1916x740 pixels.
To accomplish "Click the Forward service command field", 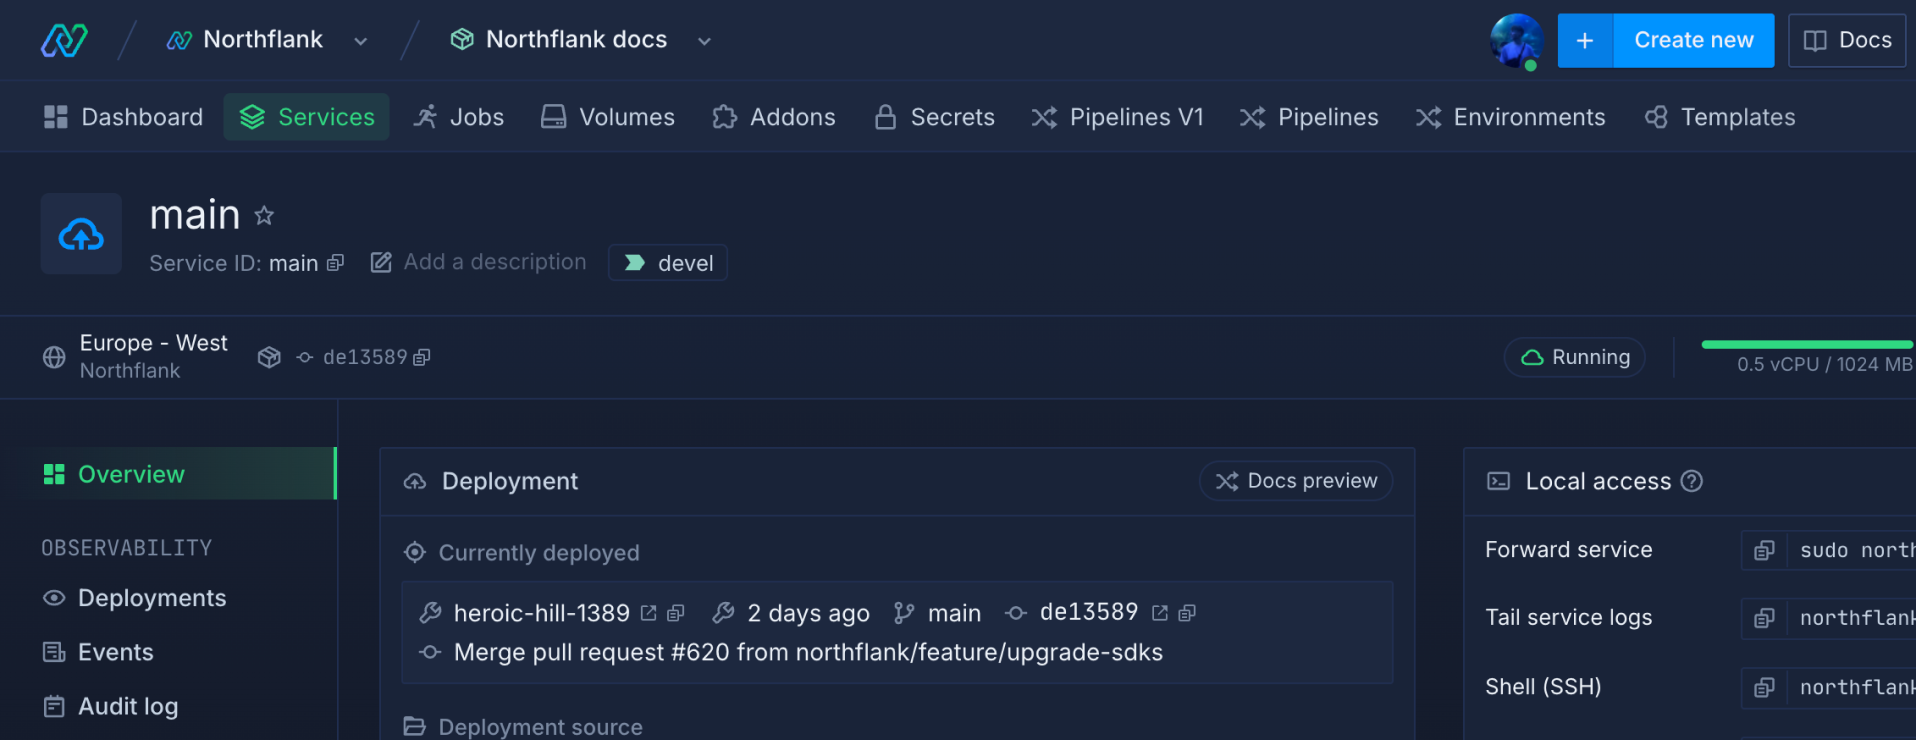I will pyautogui.click(x=1851, y=550).
